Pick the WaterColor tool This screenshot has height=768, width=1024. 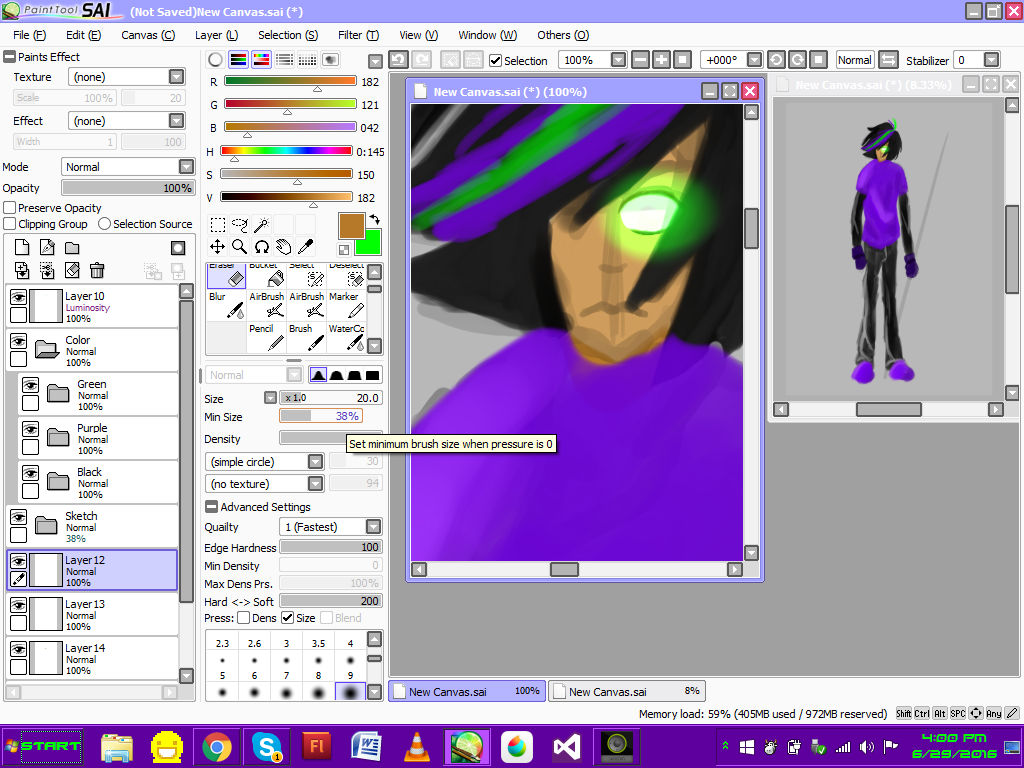click(x=346, y=333)
